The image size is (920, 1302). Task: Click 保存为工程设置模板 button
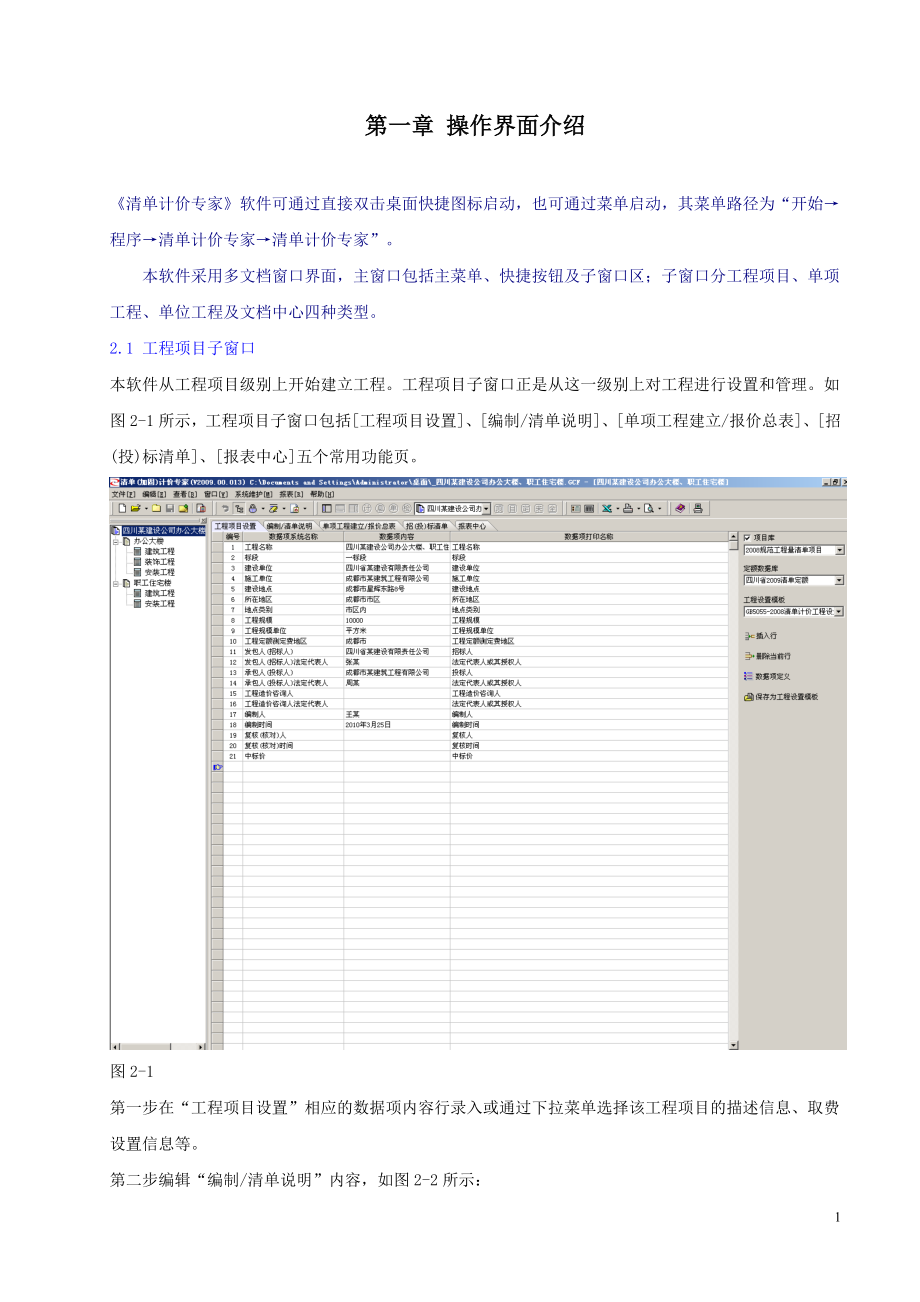pyautogui.click(x=786, y=697)
